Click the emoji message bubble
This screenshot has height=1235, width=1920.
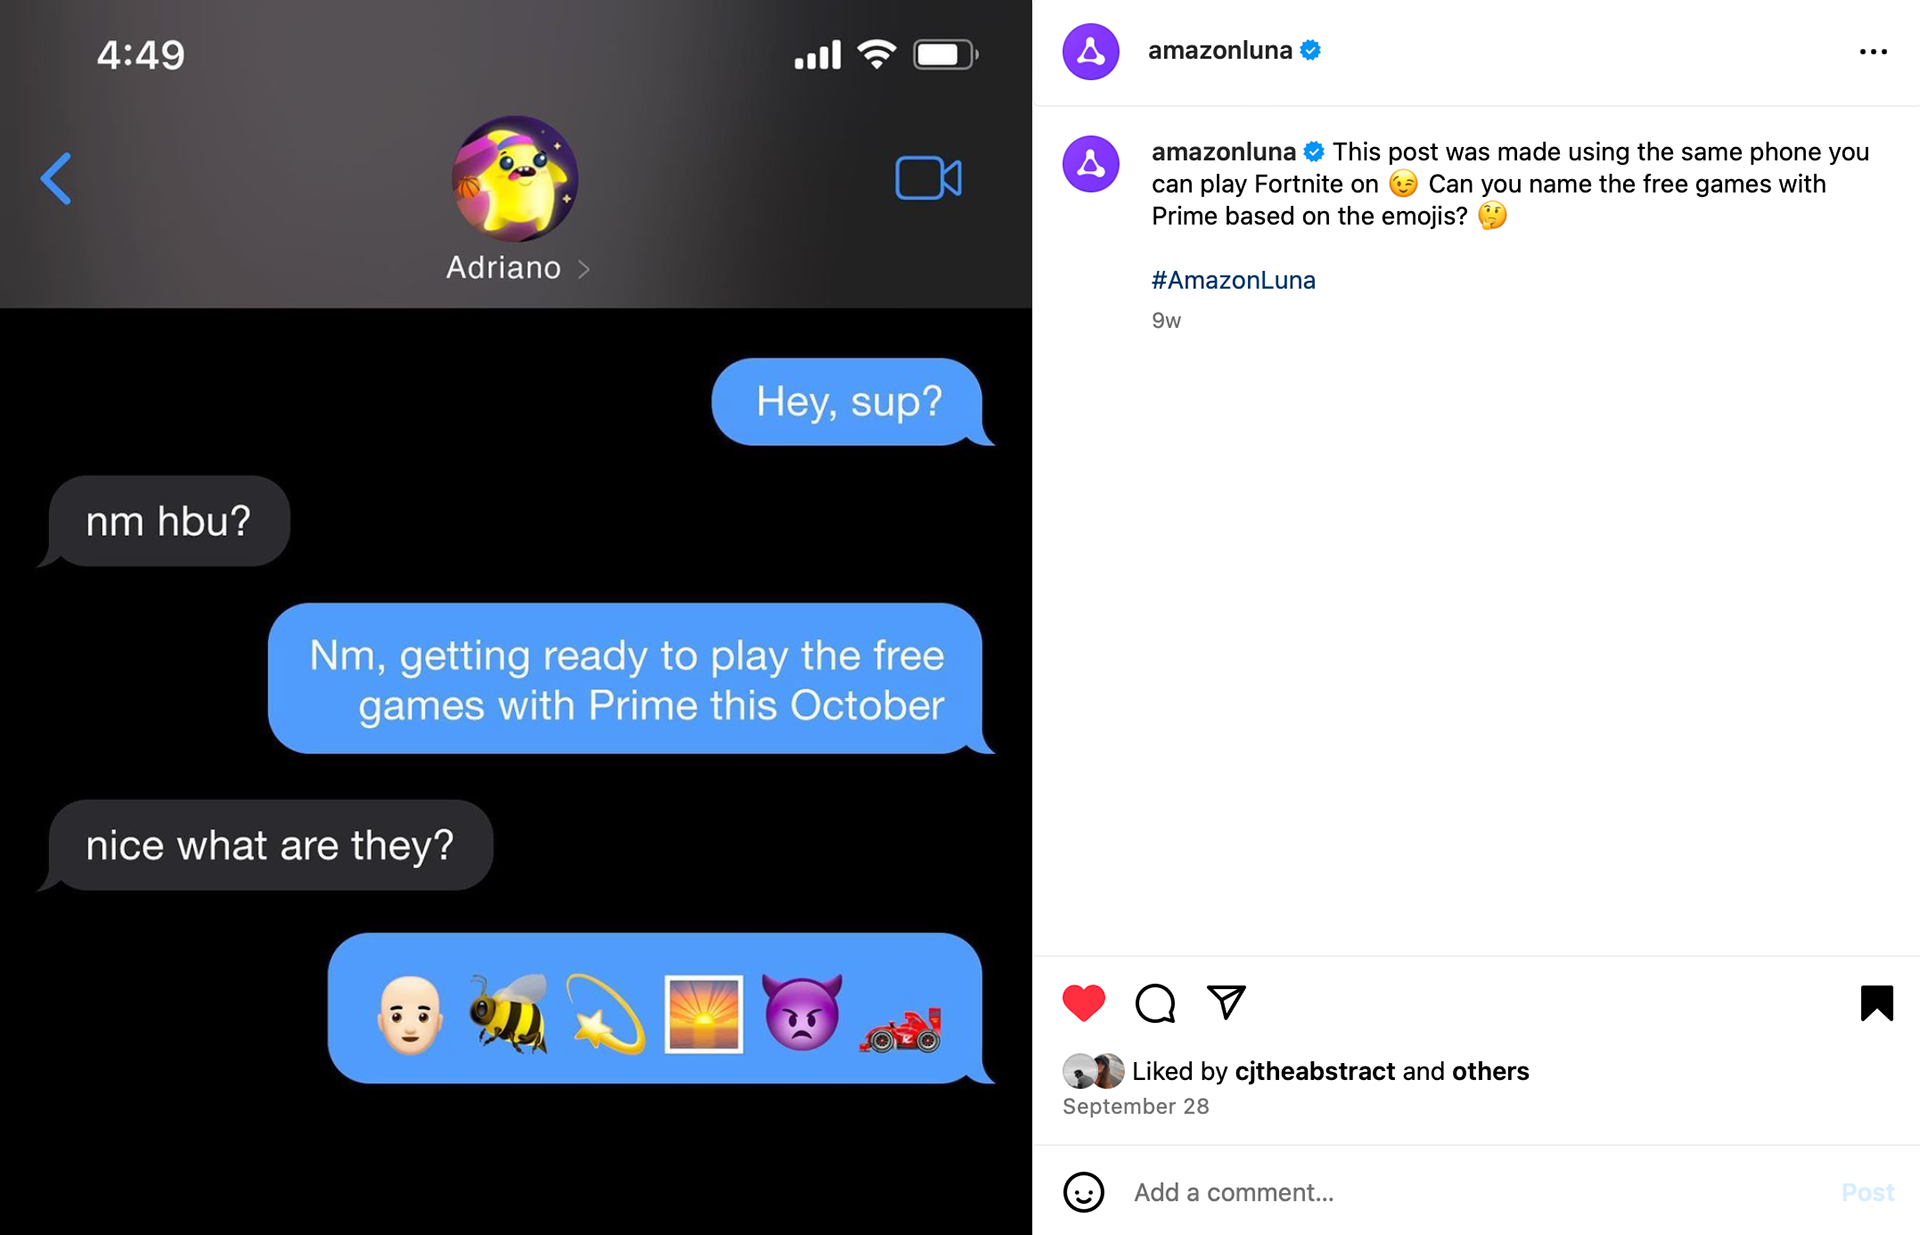[656, 1008]
